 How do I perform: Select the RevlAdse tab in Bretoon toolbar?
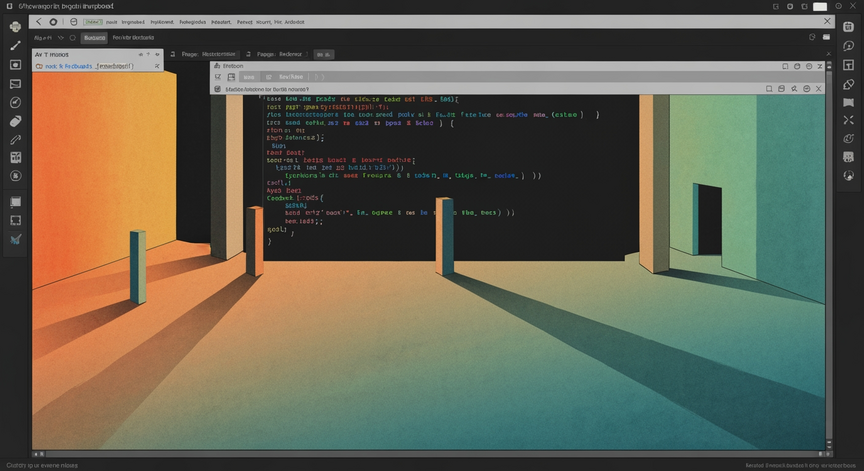(286, 77)
